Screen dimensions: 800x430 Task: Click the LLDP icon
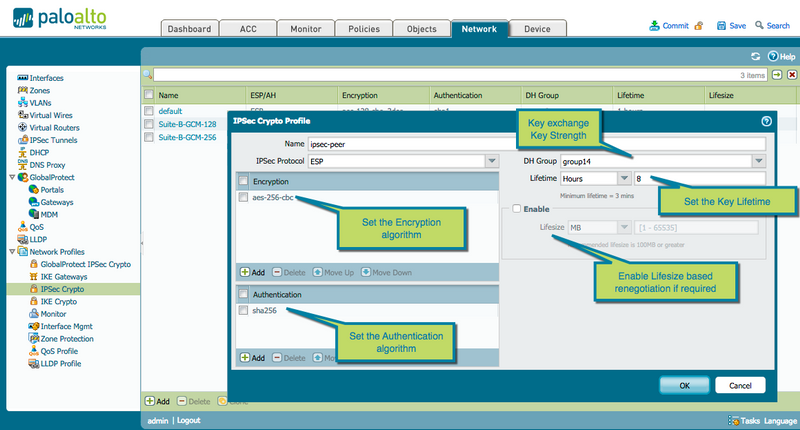(22, 239)
